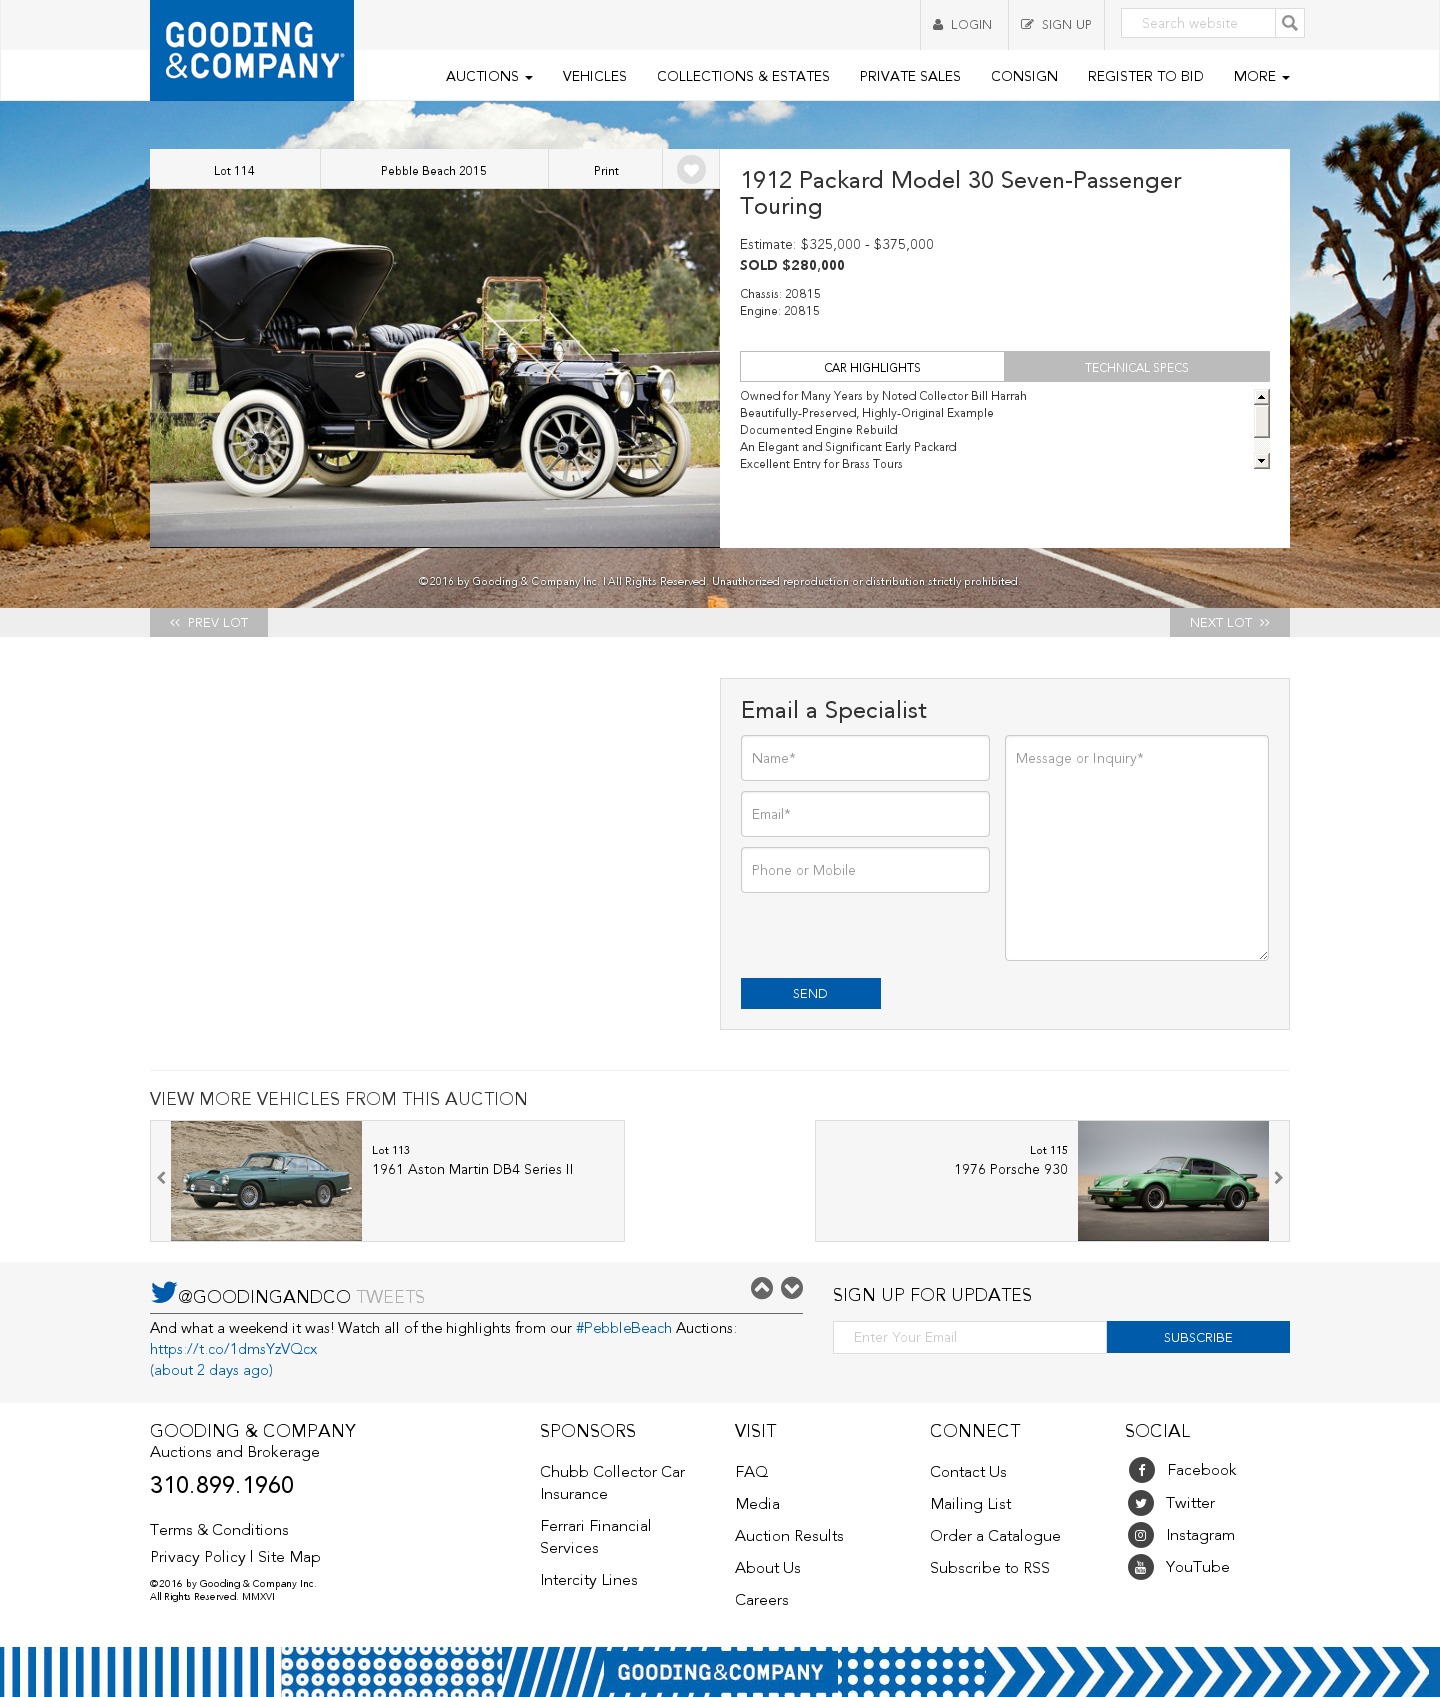Click the Message or Inquiry textarea
The width and height of the screenshot is (1440, 1697).
1137,848
